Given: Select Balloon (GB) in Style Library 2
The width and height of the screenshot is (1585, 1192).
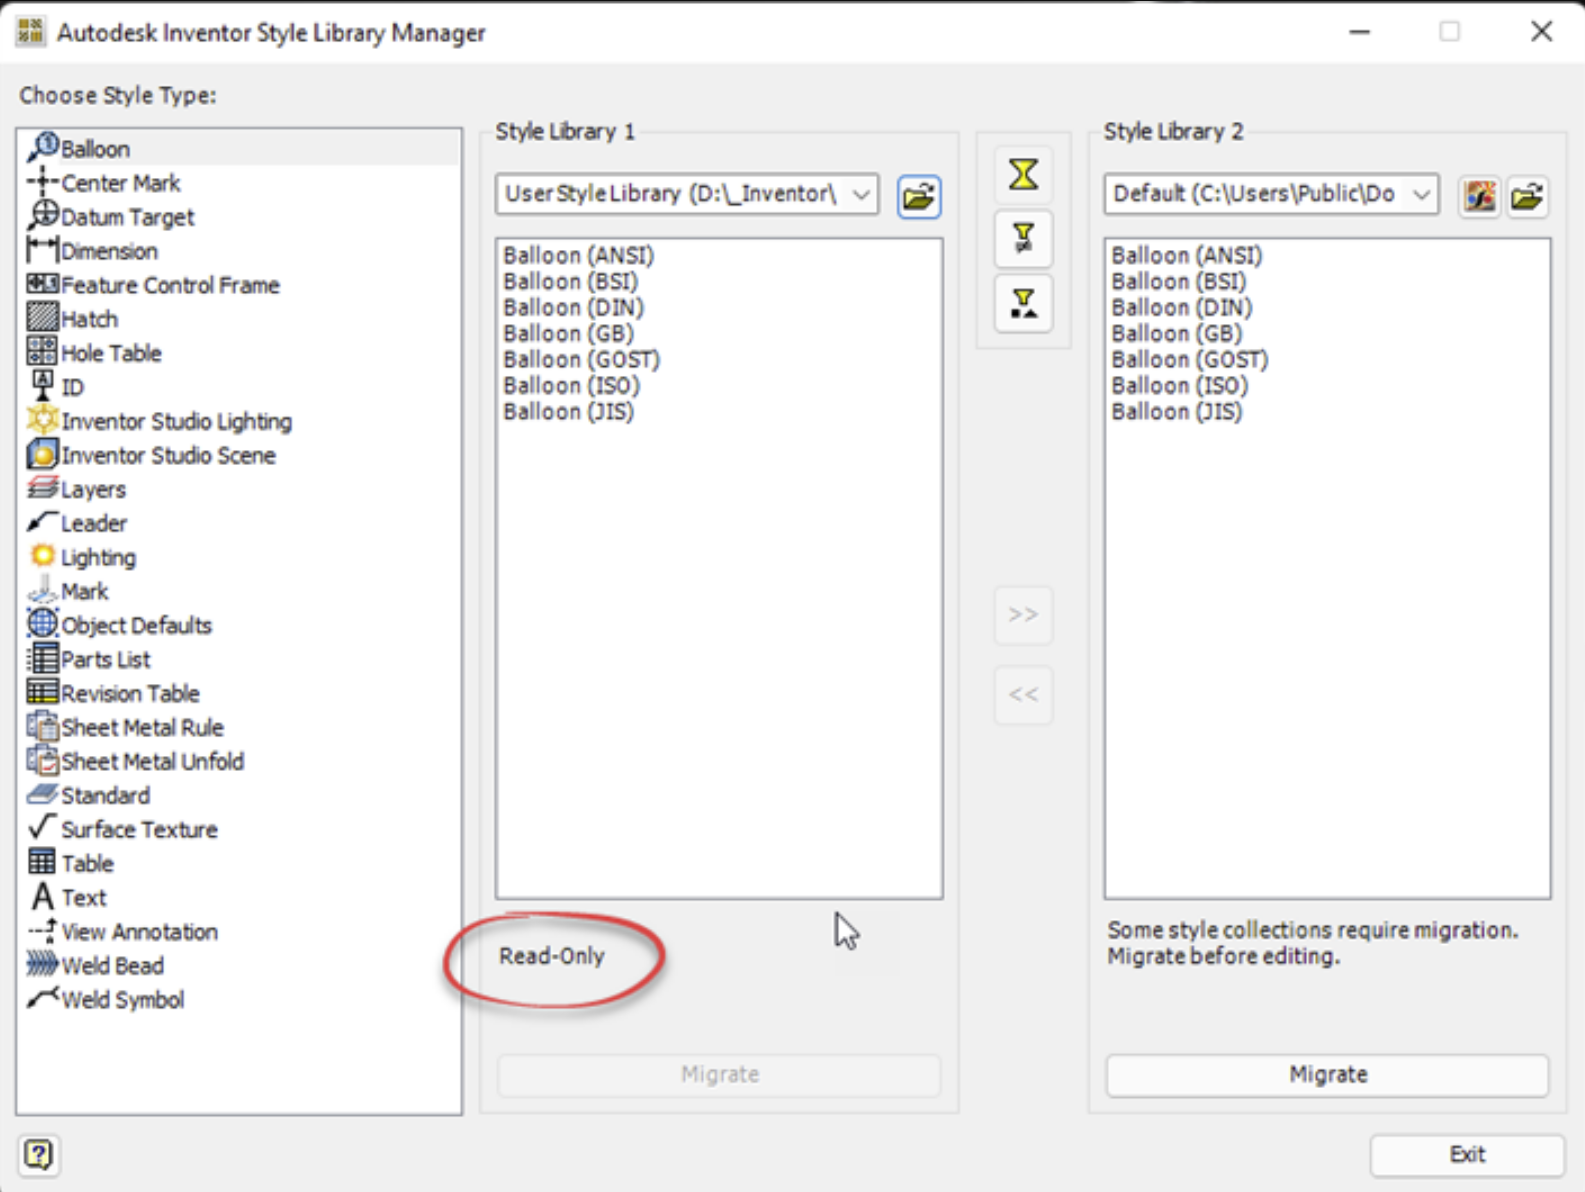Looking at the screenshot, I should tap(1177, 333).
